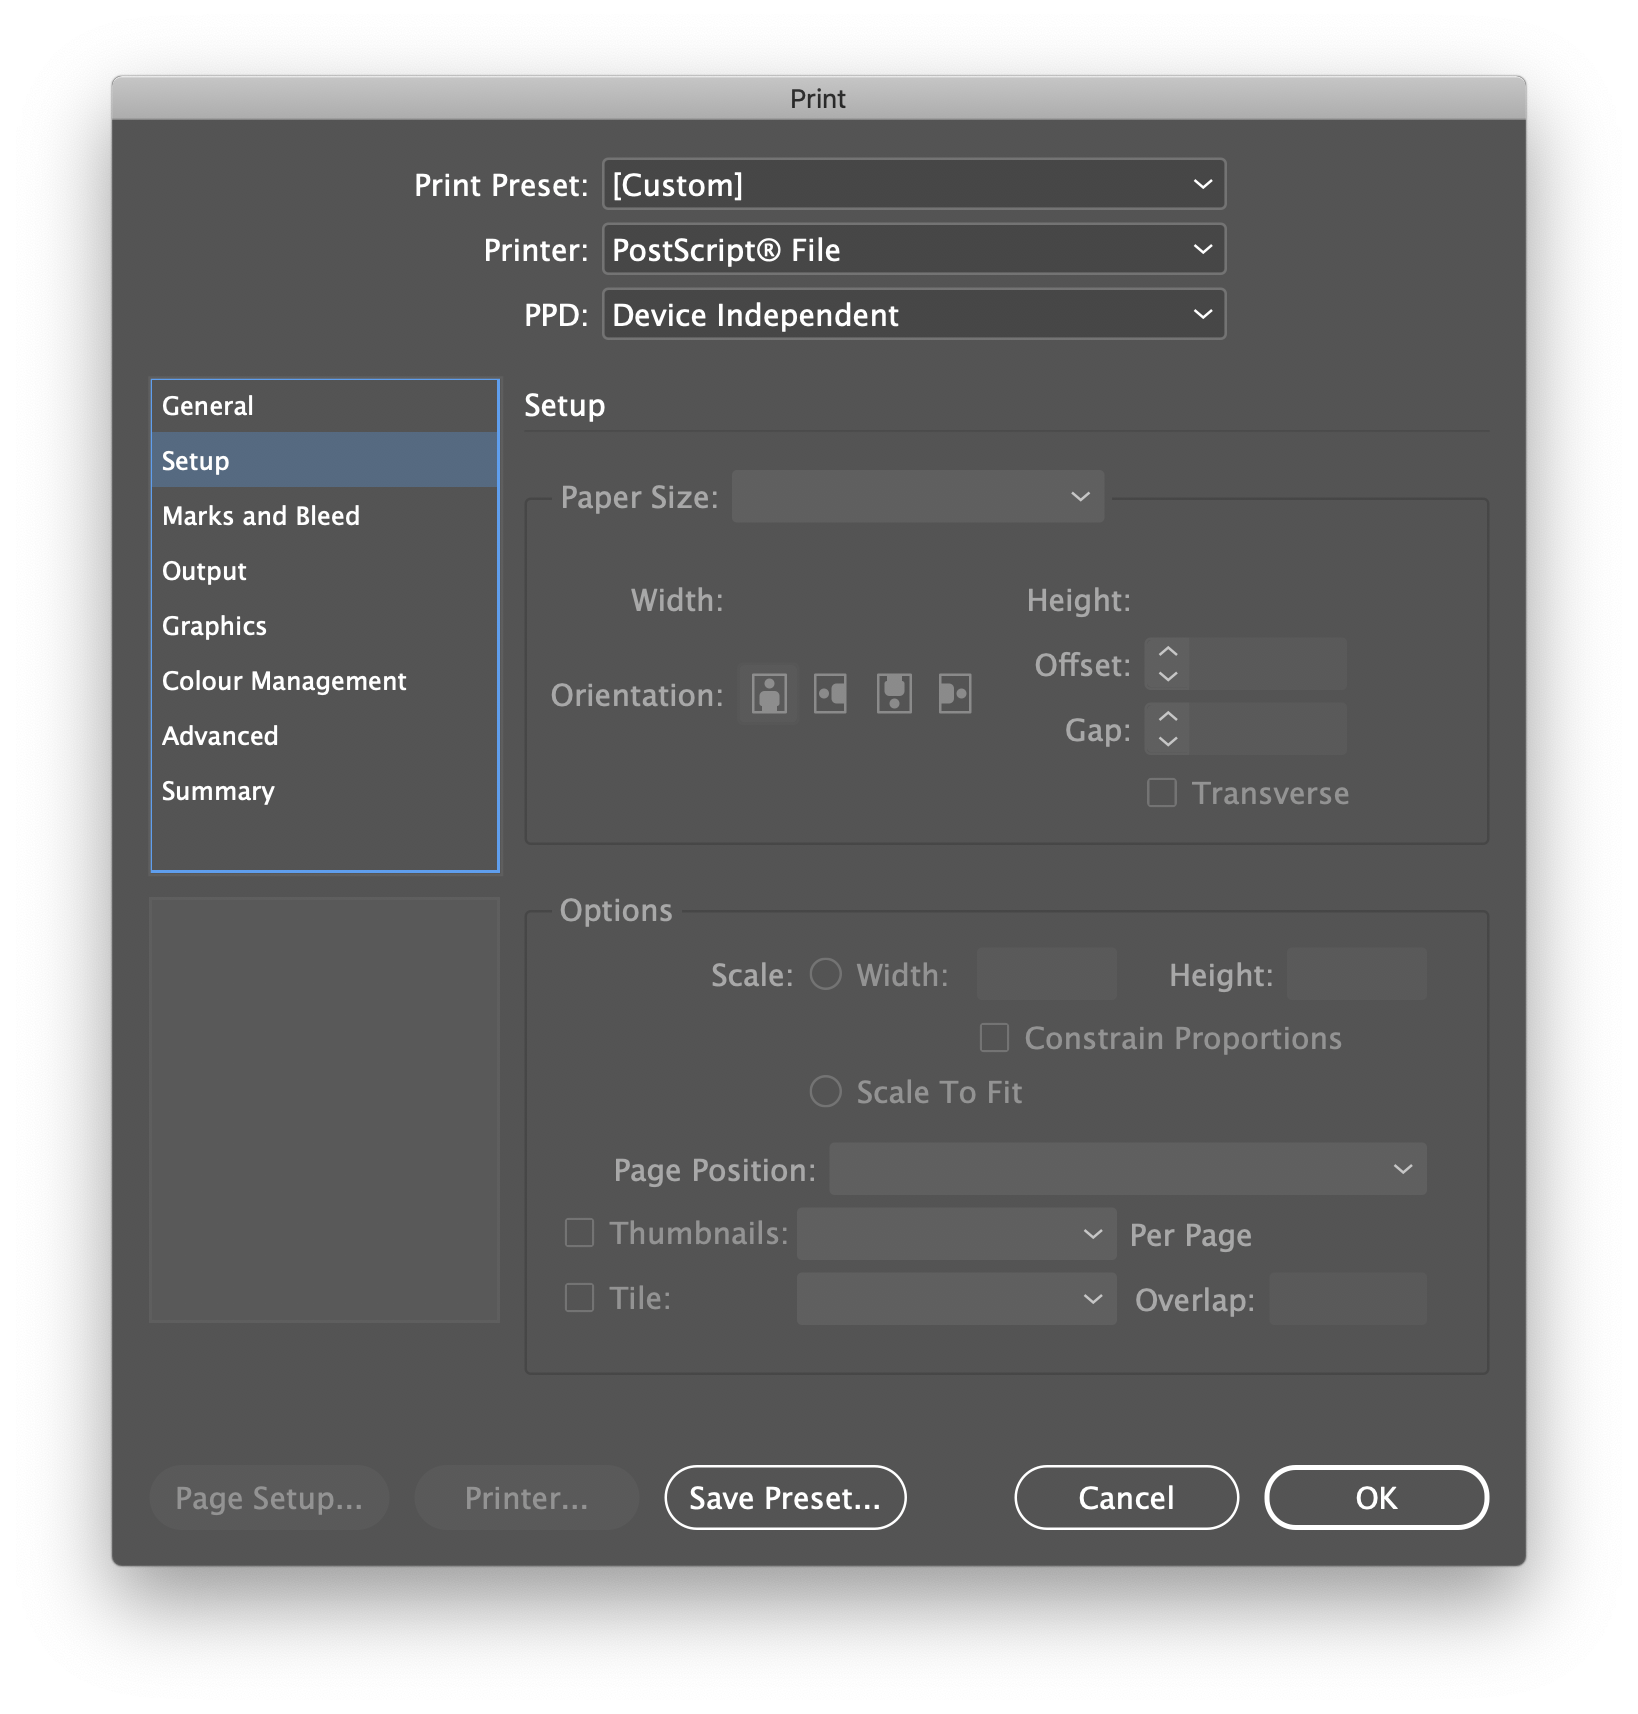Increase Offset using the stepper up arrow

click(x=1166, y=654)
